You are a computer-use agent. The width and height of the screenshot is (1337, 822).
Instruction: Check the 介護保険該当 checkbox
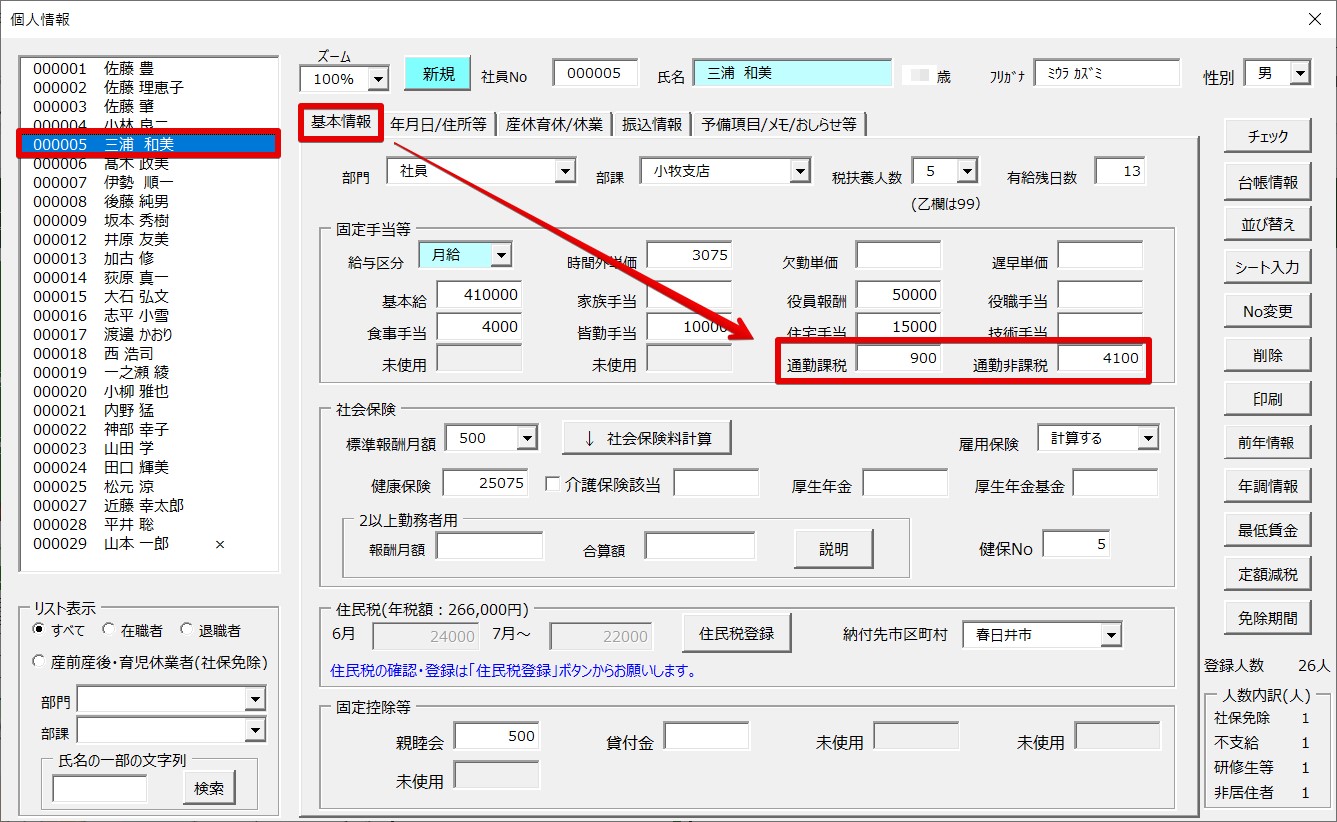pyautogui.click(x=552, y=484)
